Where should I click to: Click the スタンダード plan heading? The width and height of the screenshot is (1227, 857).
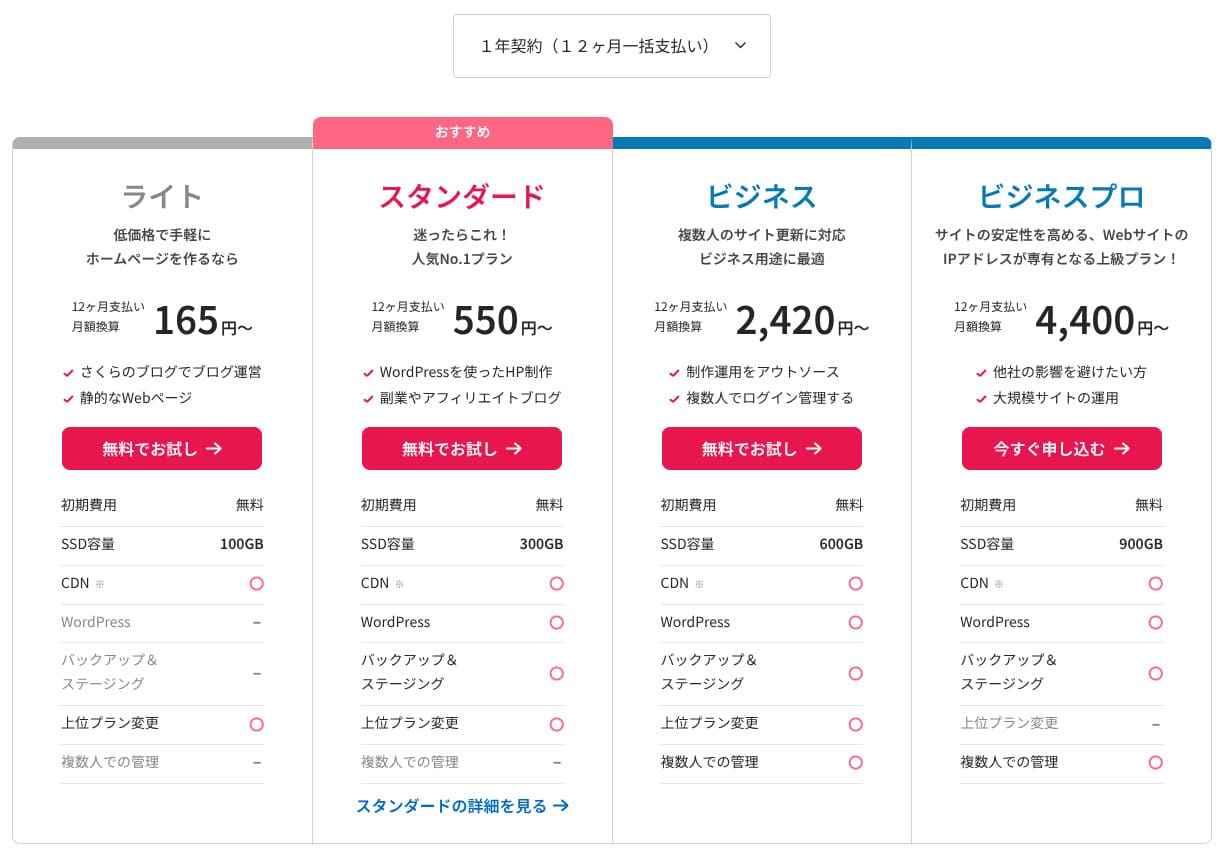[462, 196]
